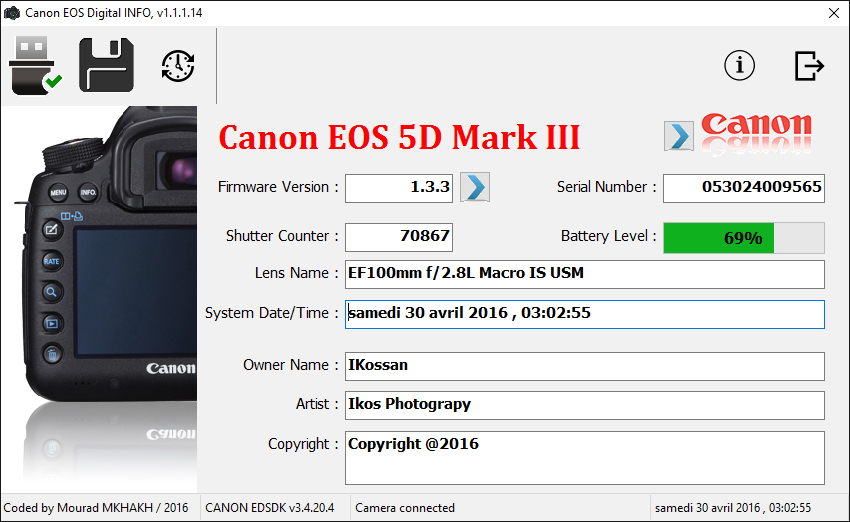Image resolution: width=850 pixels, height=522 pixels.
Task: Click the 'Canon EOS 5D Mark III' heading
Action: (x=400, y=137)
